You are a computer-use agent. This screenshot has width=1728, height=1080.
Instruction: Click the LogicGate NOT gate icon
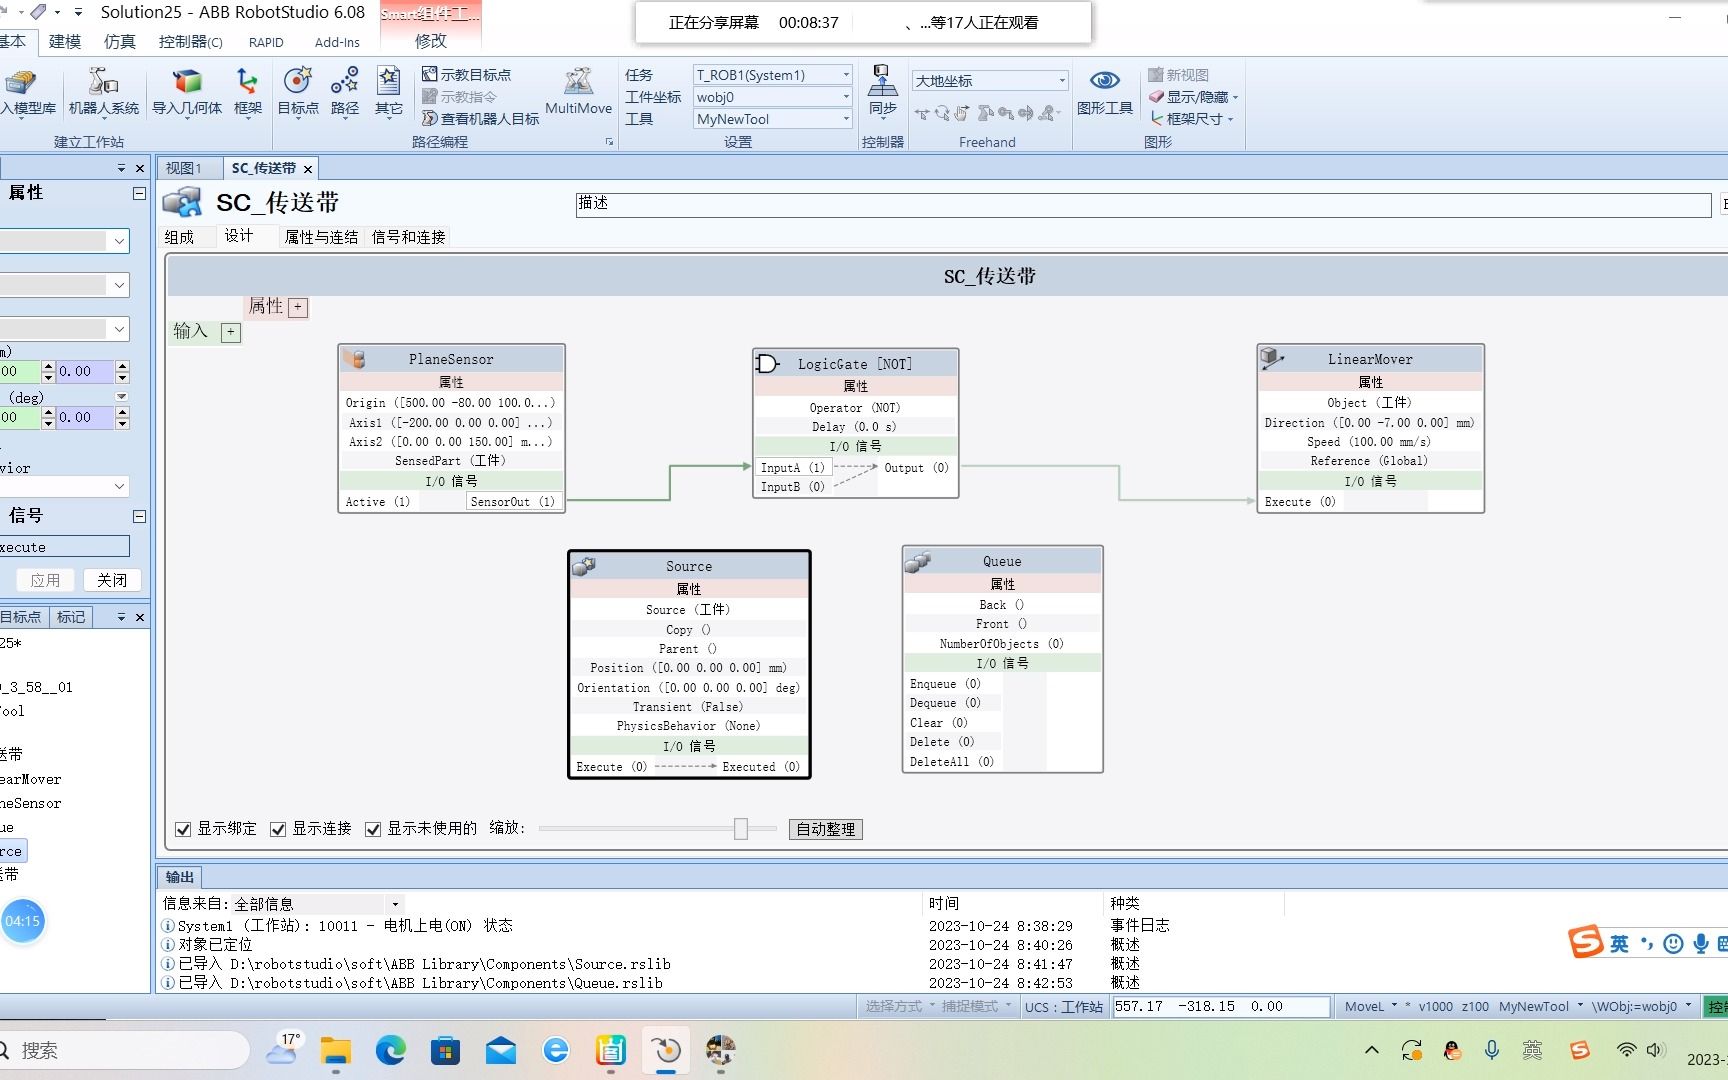coord(768,363)
